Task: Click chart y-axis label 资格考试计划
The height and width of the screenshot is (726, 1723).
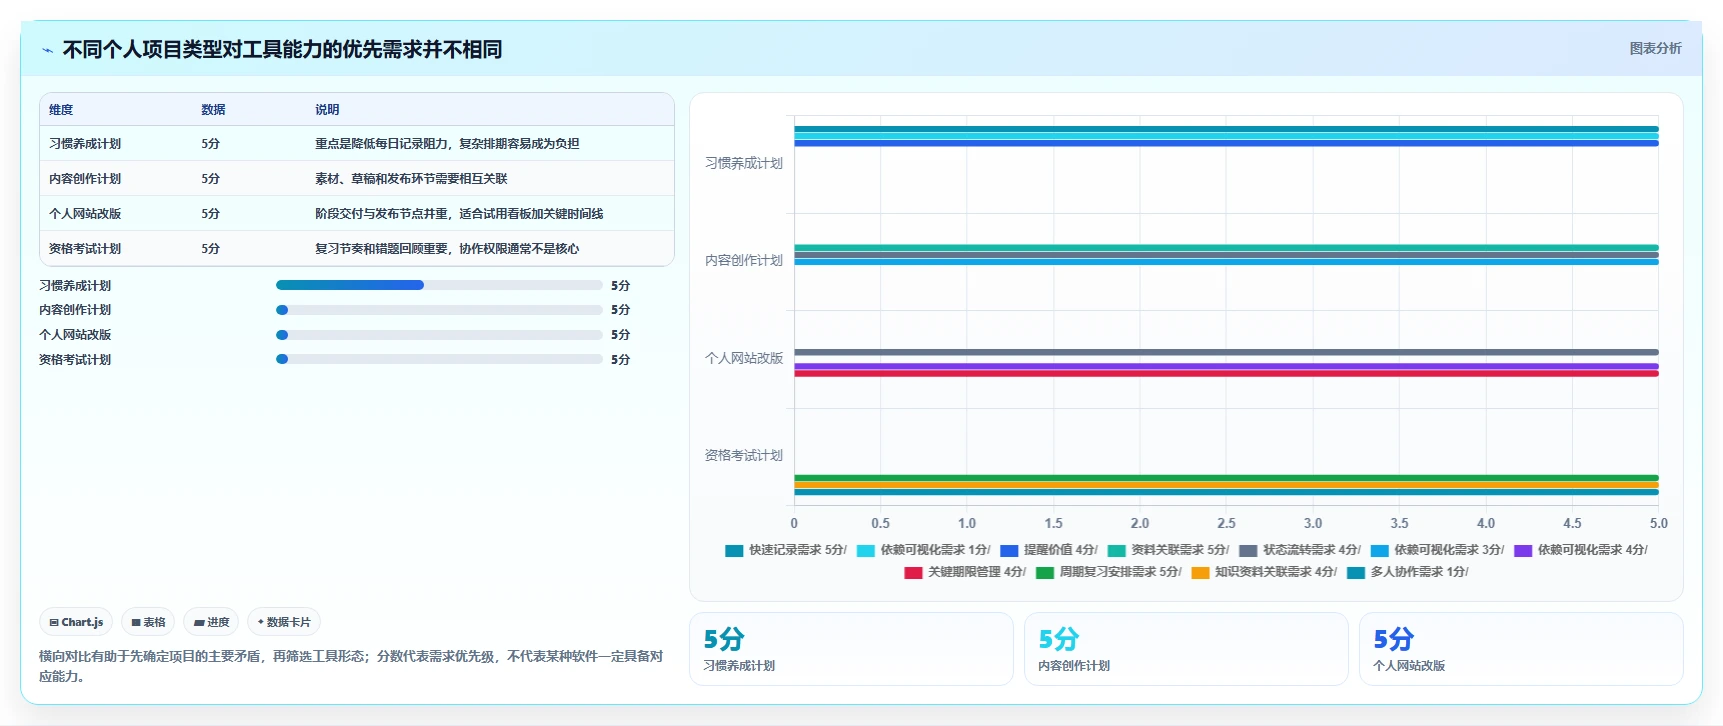Action: (x=744, y=455)
